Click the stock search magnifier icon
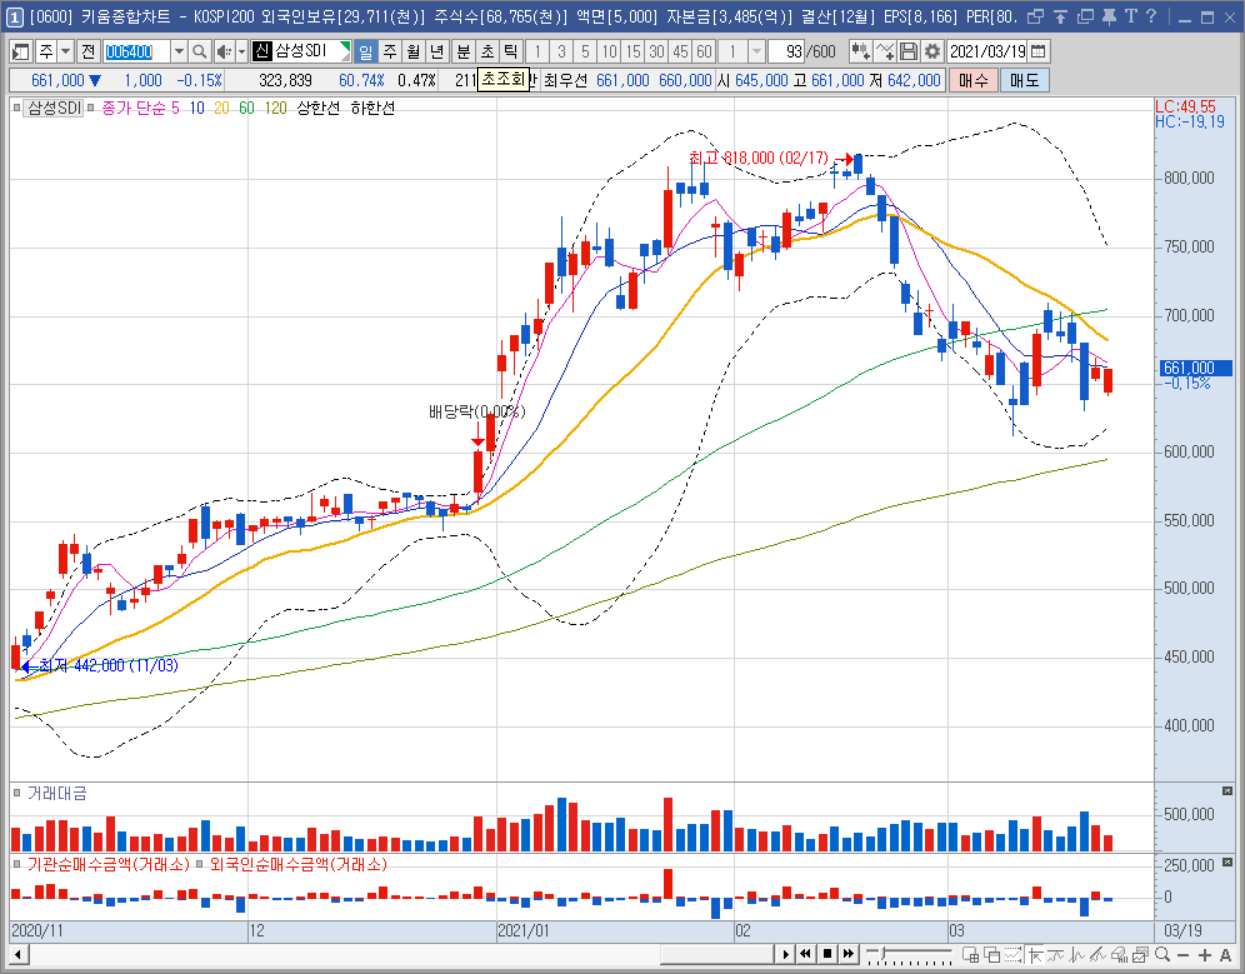 [199, 51]
